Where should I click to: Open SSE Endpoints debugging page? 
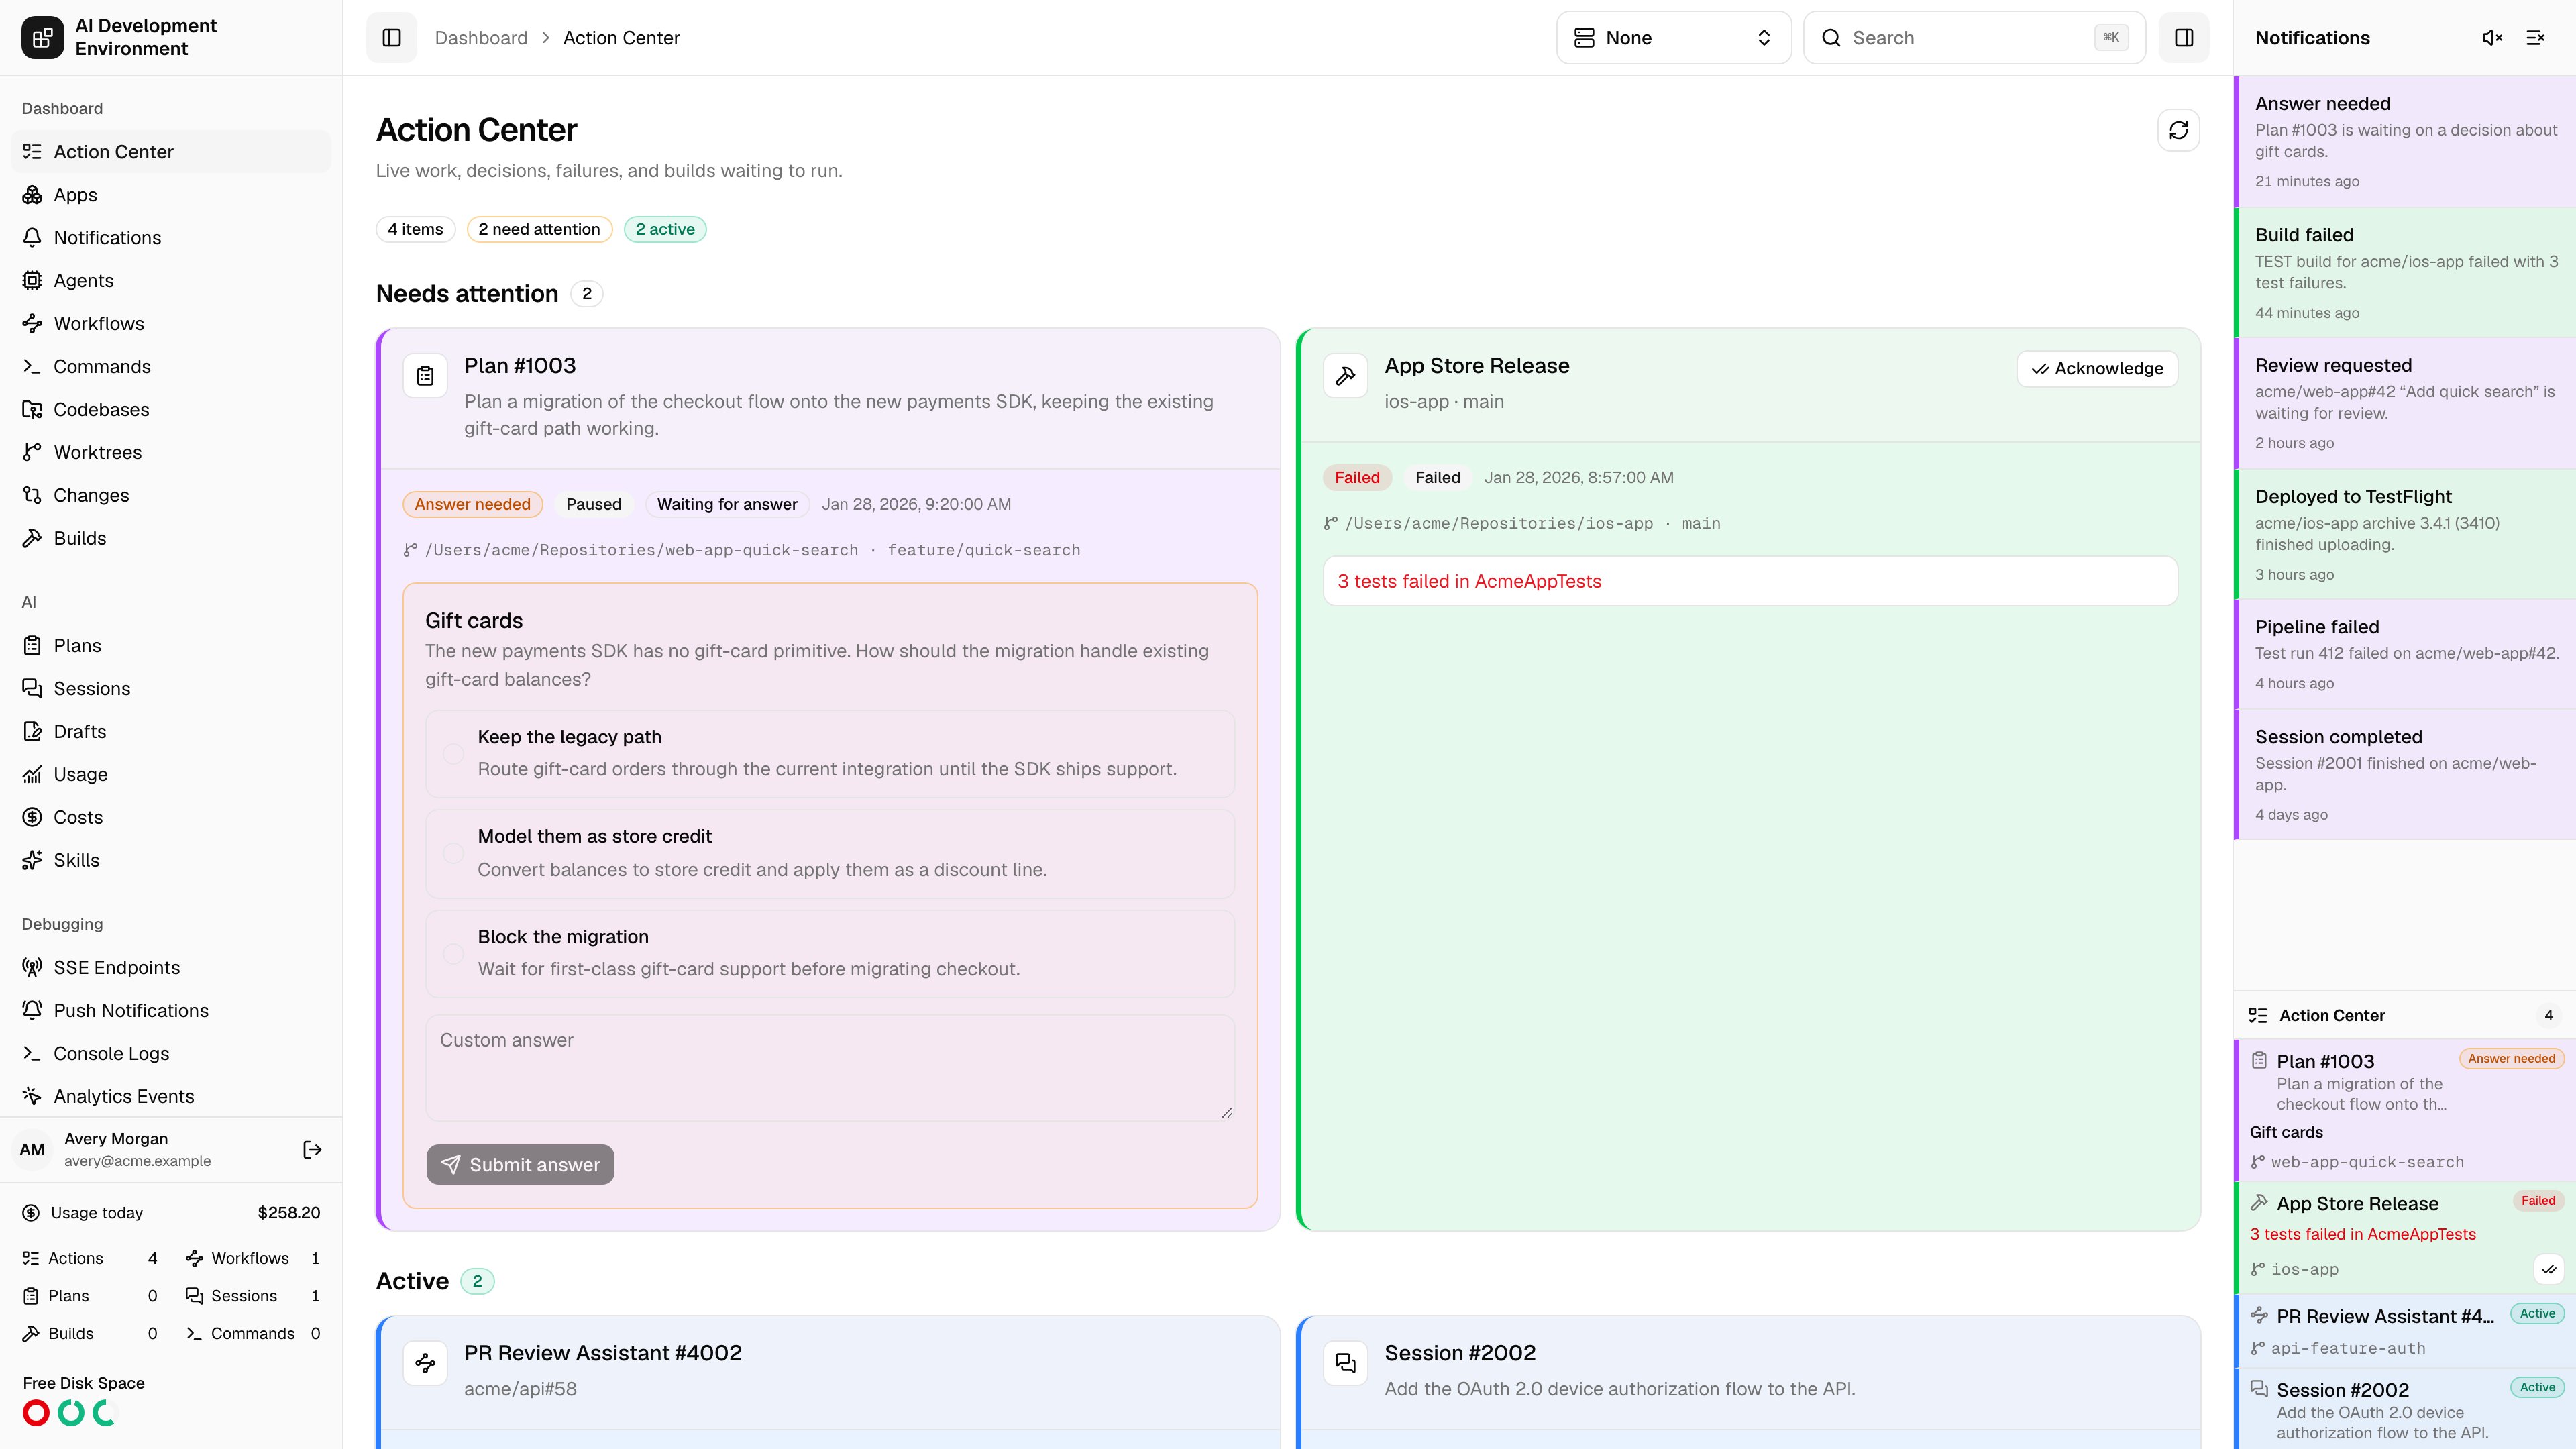tap(171, 968)
